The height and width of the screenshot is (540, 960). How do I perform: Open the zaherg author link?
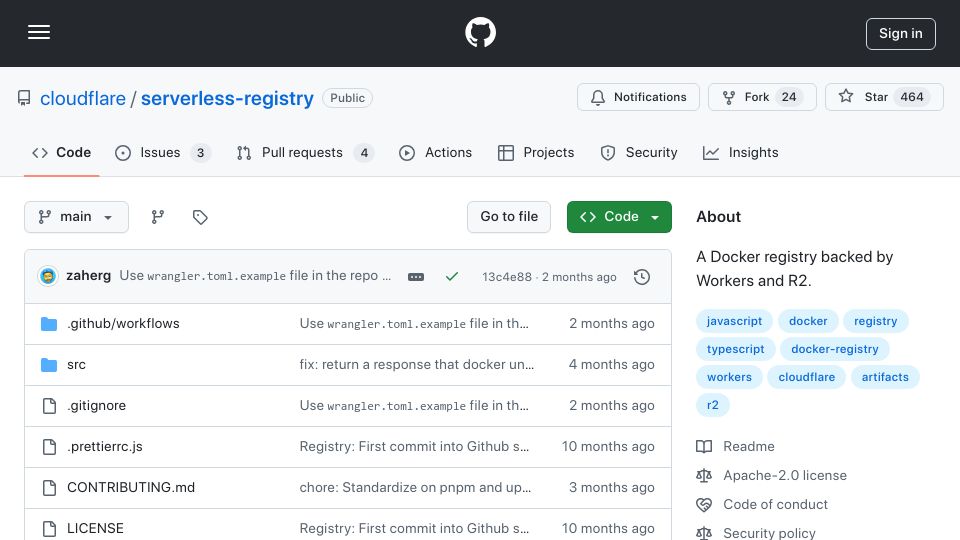coord(89,276)
